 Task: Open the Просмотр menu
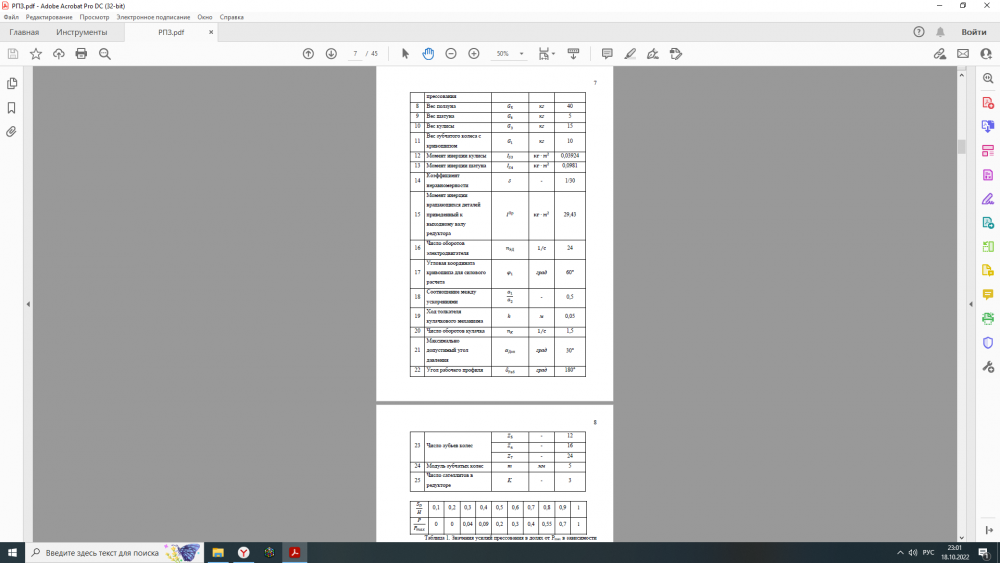pyautogui.click(x=94, y=17)
